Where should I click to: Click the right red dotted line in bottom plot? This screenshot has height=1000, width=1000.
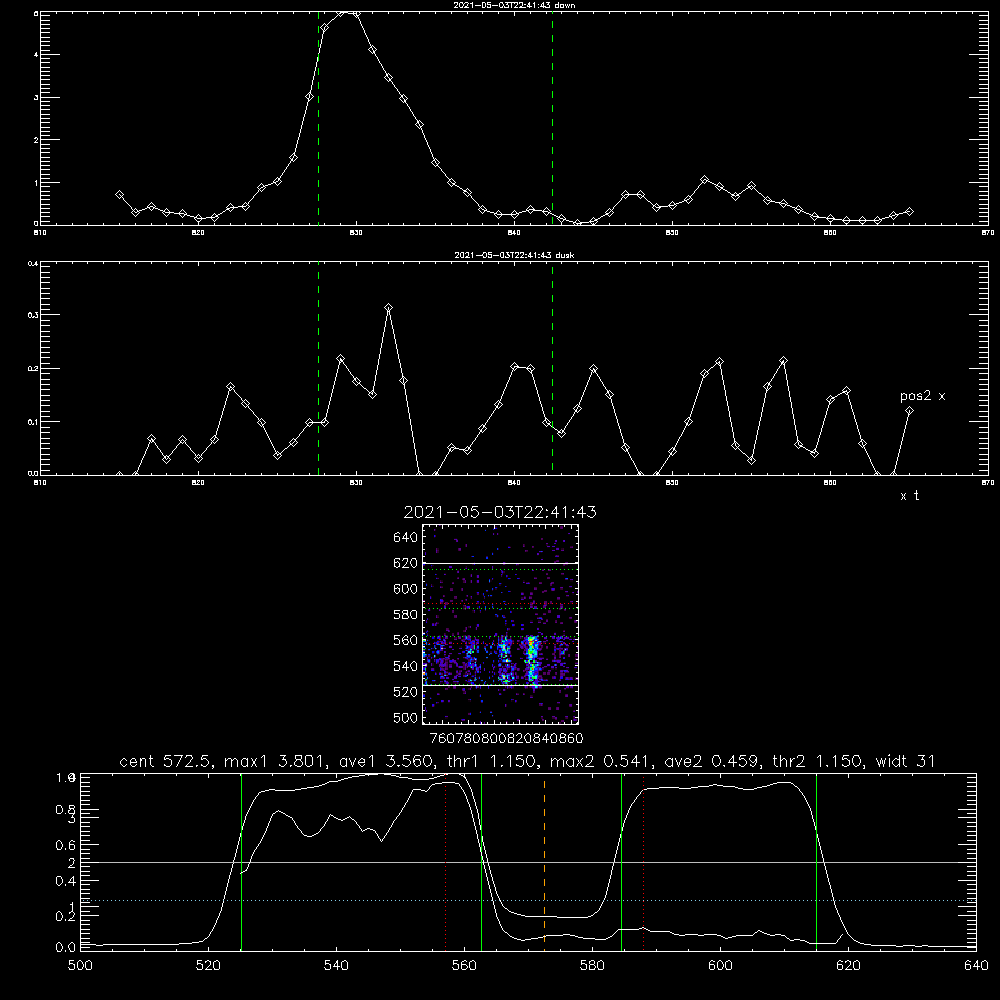point(643,862)
